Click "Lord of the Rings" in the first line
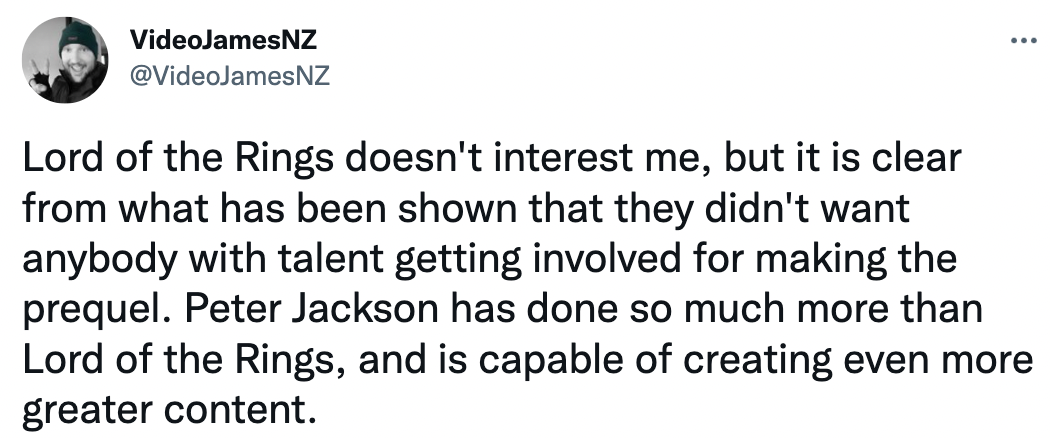This screenshot has width=1050, height=438. (178, 158)
